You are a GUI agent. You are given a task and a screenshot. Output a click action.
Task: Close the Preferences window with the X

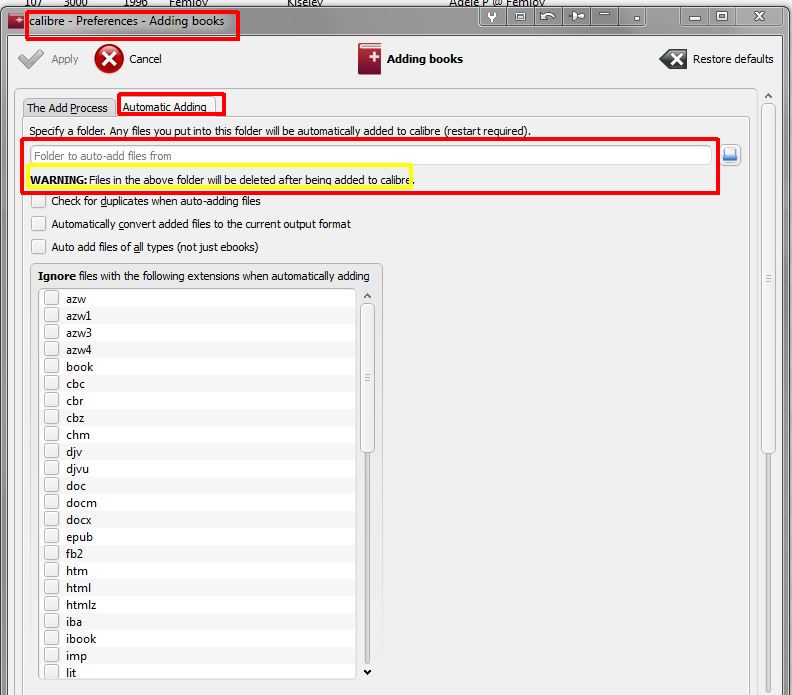[x=759, y=16]
